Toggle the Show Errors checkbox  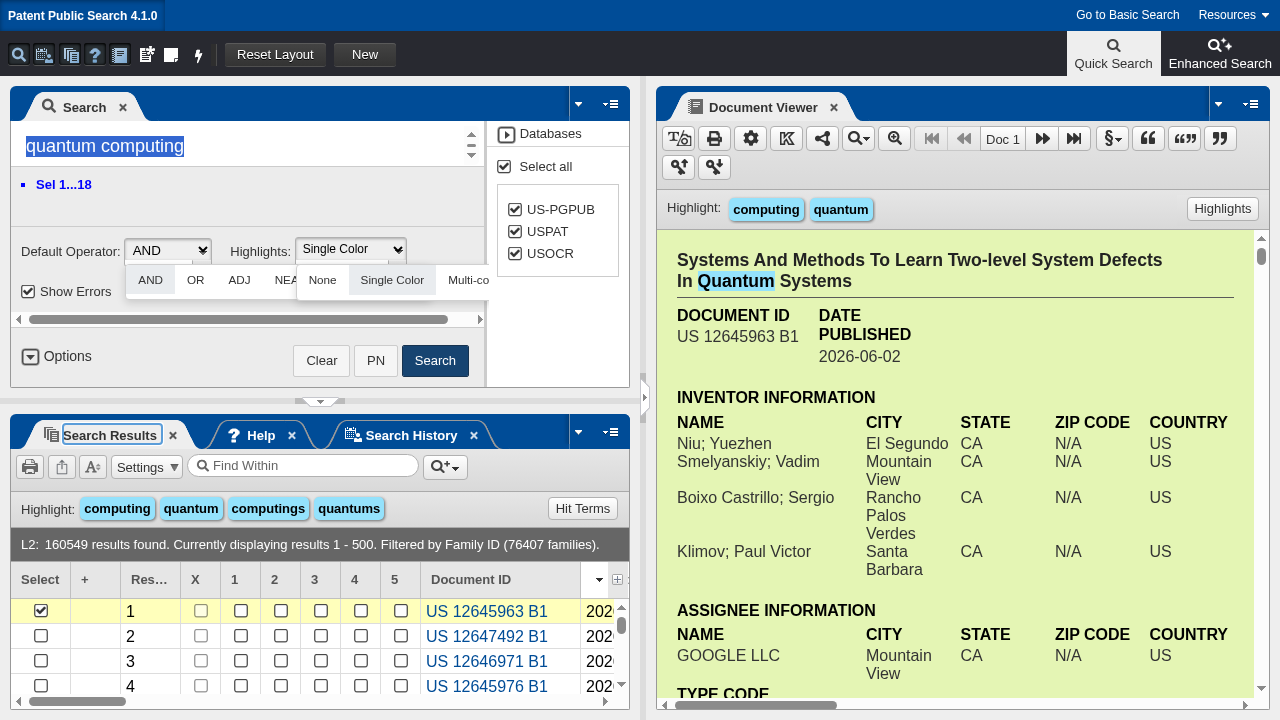tap(28, 291)
